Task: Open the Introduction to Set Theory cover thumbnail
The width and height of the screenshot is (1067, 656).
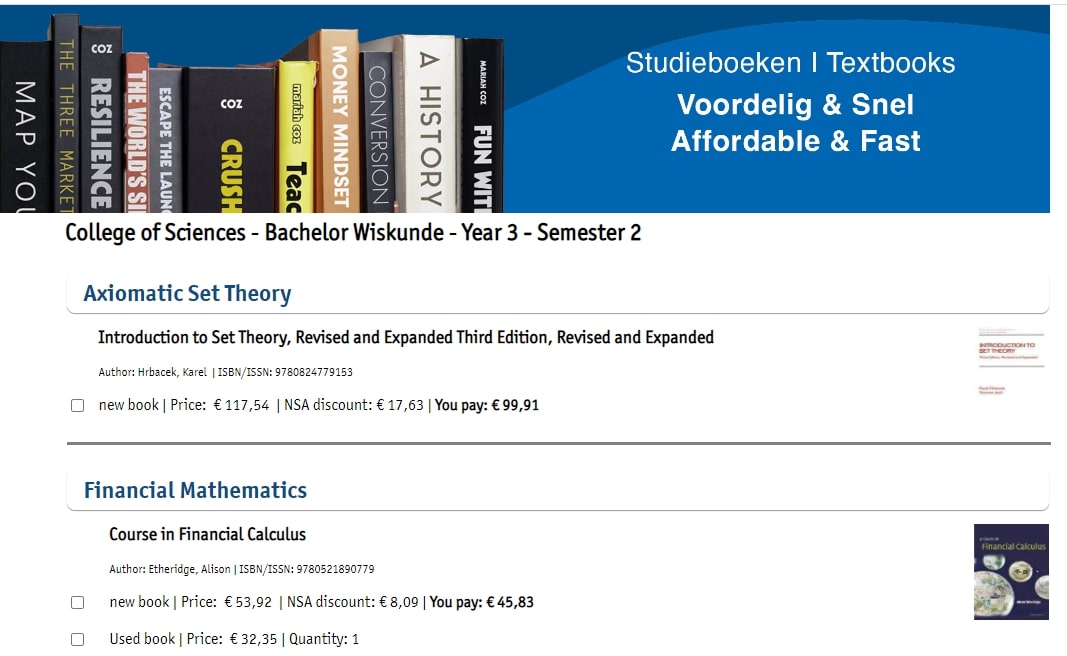Action: [1011, 361]
